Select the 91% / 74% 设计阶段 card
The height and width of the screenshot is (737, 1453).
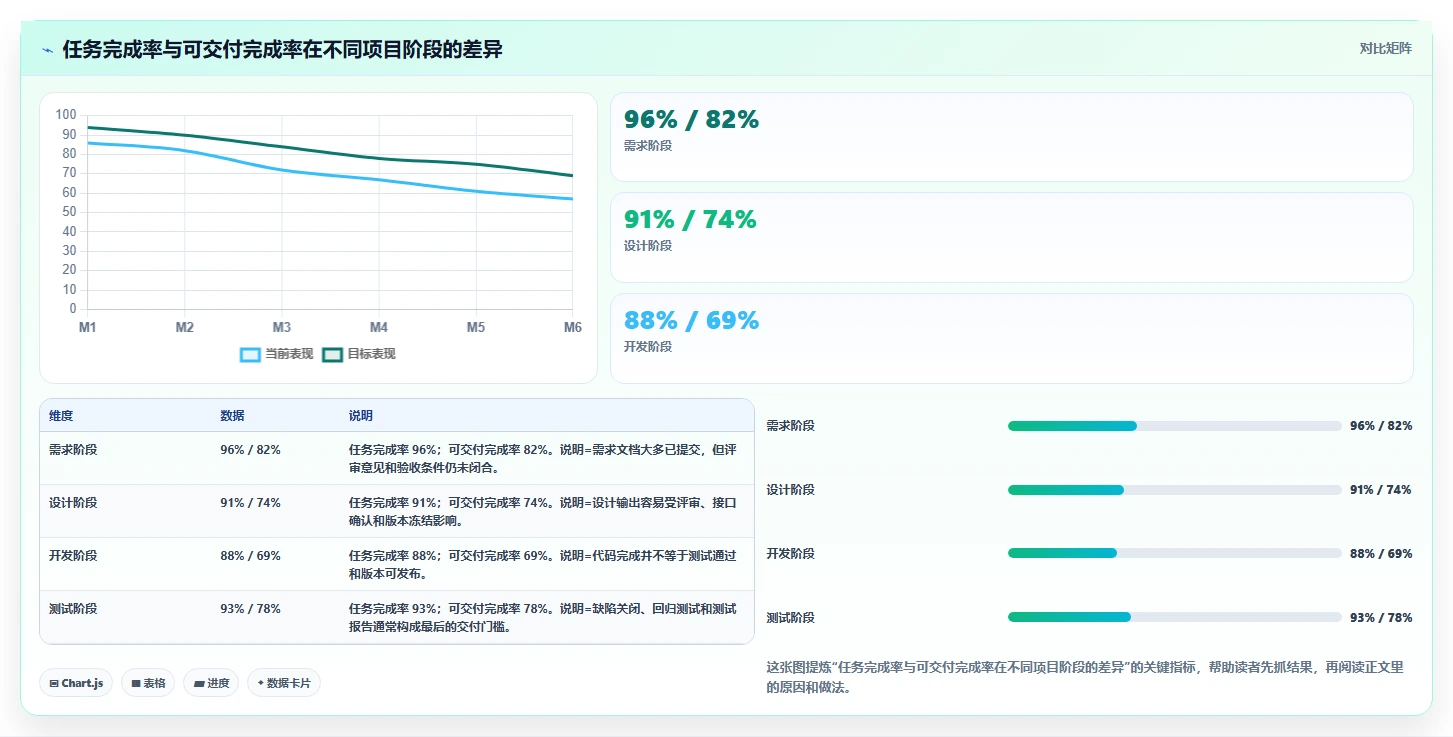(1012, 238)
